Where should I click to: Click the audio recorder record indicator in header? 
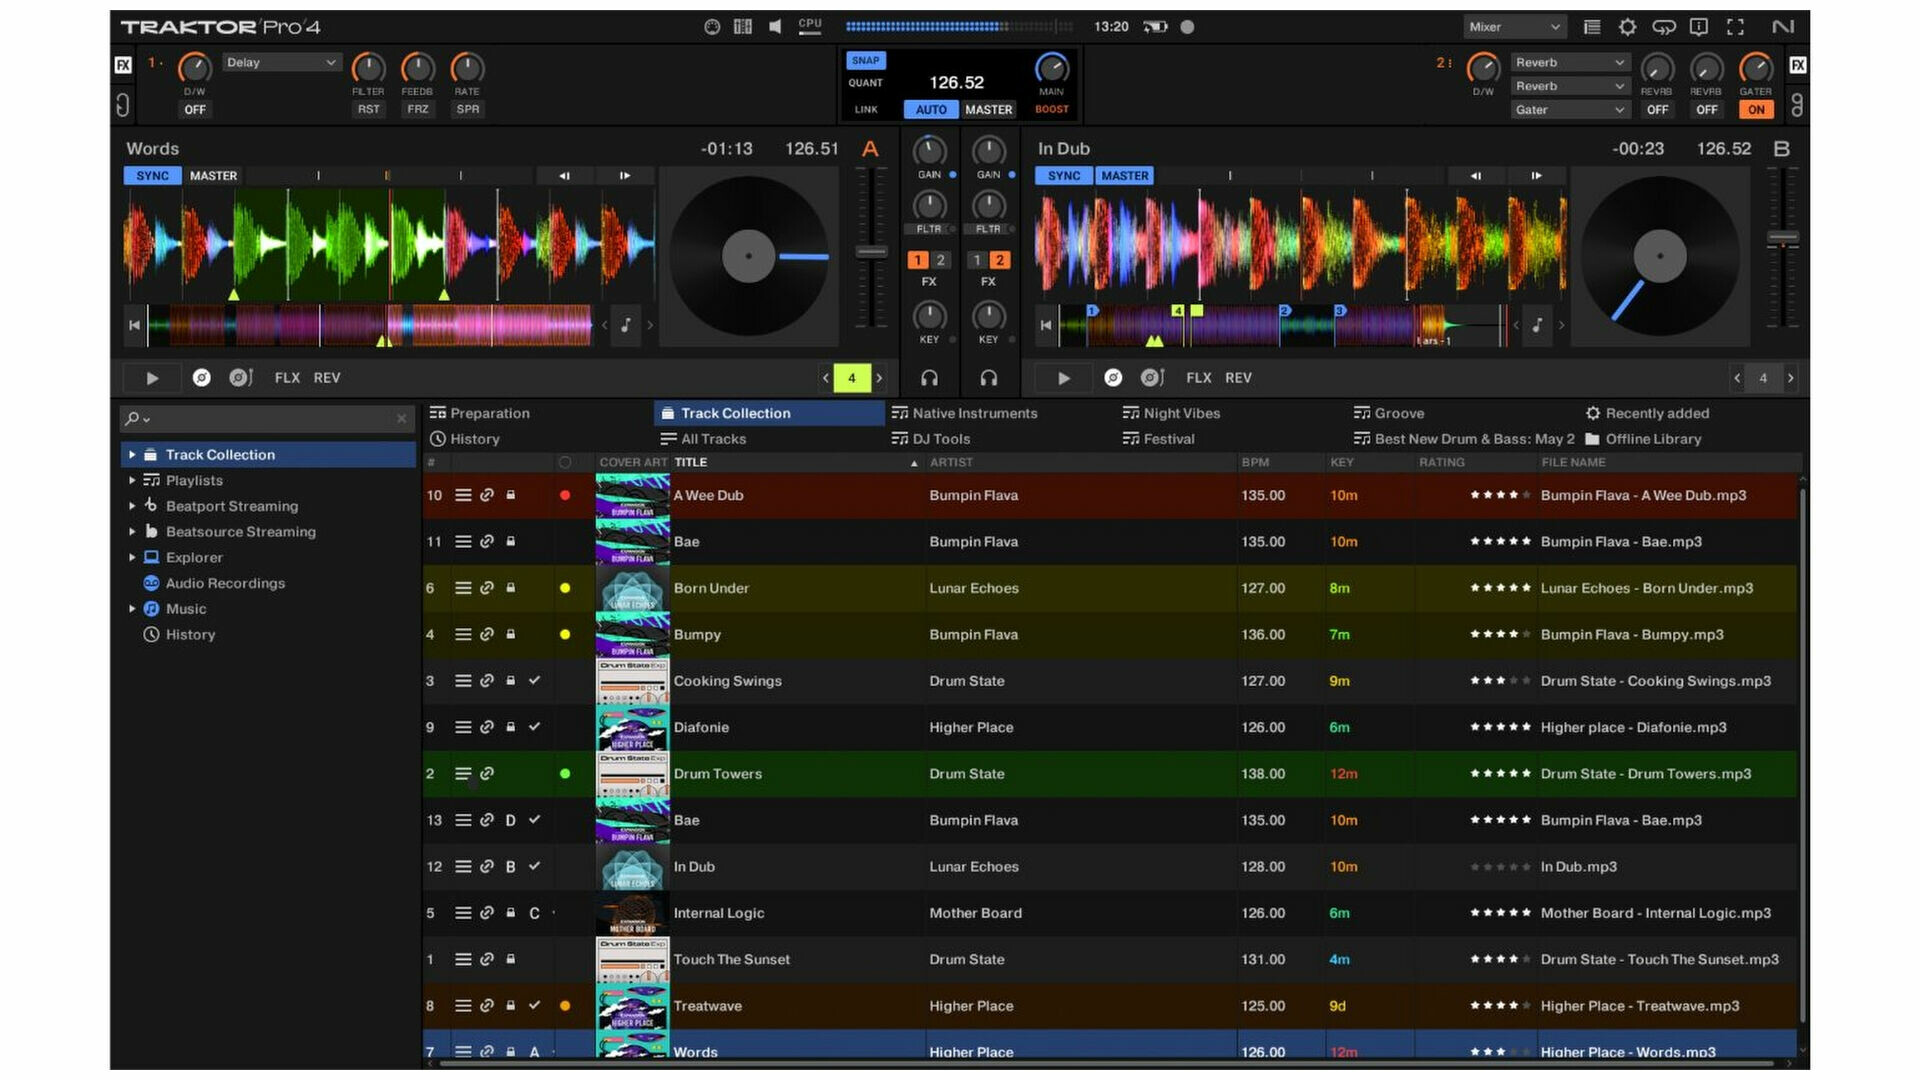(1187, 27)
